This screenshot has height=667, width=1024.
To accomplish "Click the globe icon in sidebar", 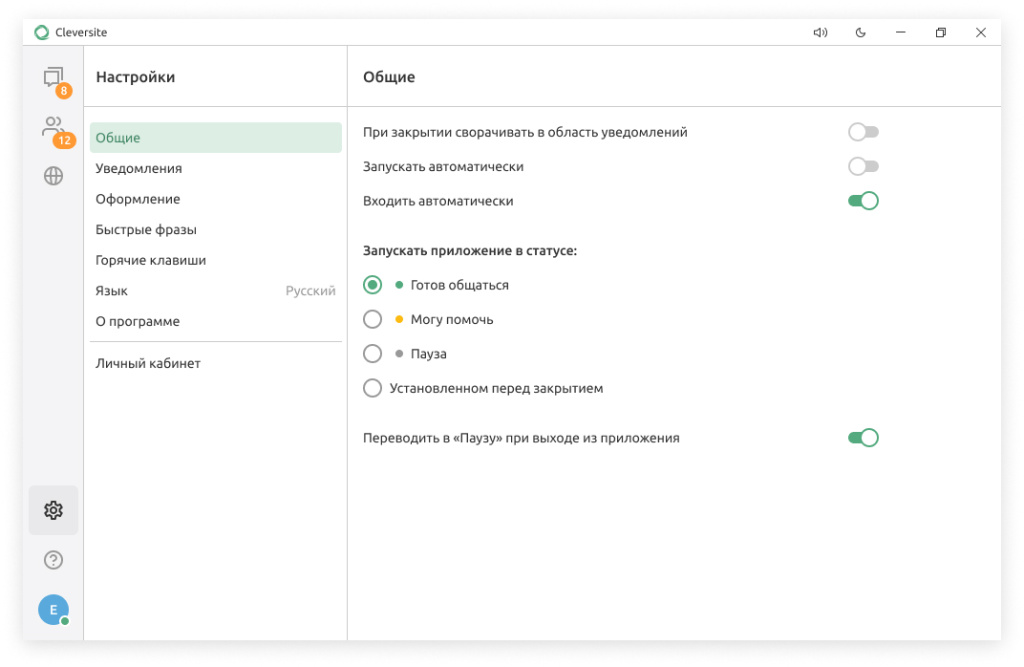I will [x=53, y=176].
